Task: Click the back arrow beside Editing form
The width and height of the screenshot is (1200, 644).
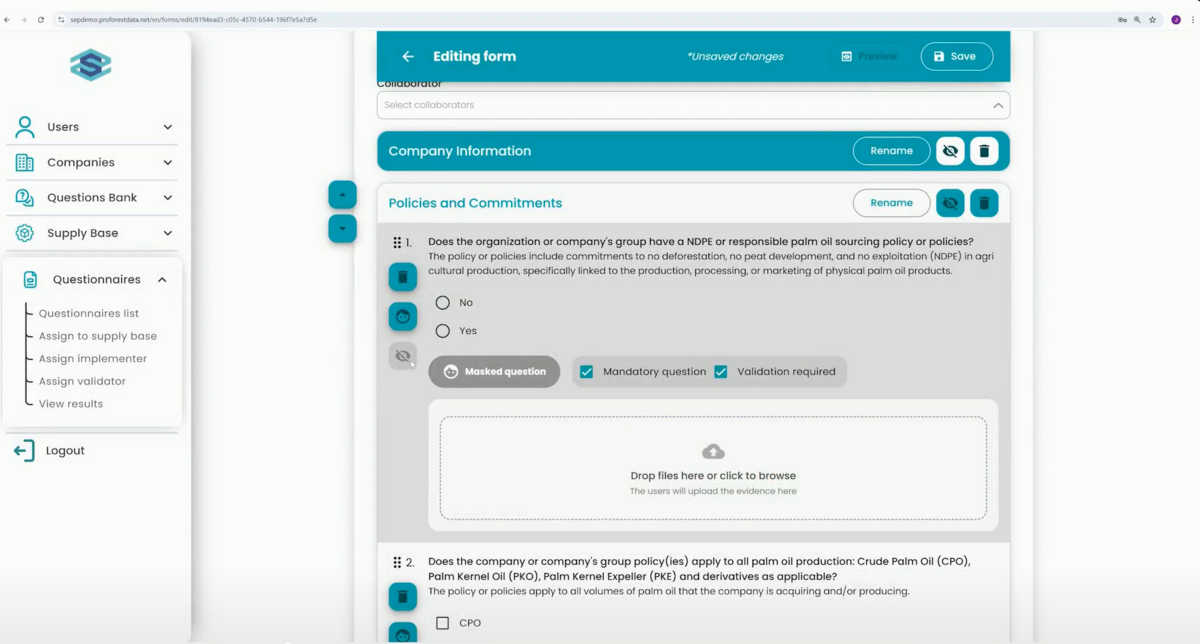Action: pos(407,57)
